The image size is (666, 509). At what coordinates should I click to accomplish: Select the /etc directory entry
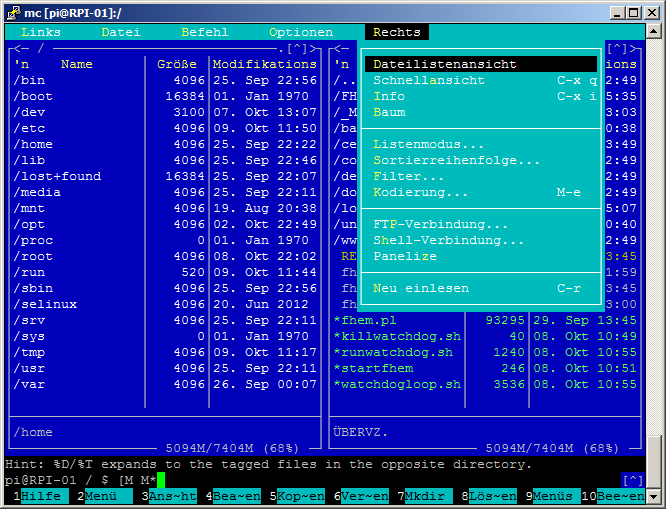pyautogui.click(x=29, y=128)
